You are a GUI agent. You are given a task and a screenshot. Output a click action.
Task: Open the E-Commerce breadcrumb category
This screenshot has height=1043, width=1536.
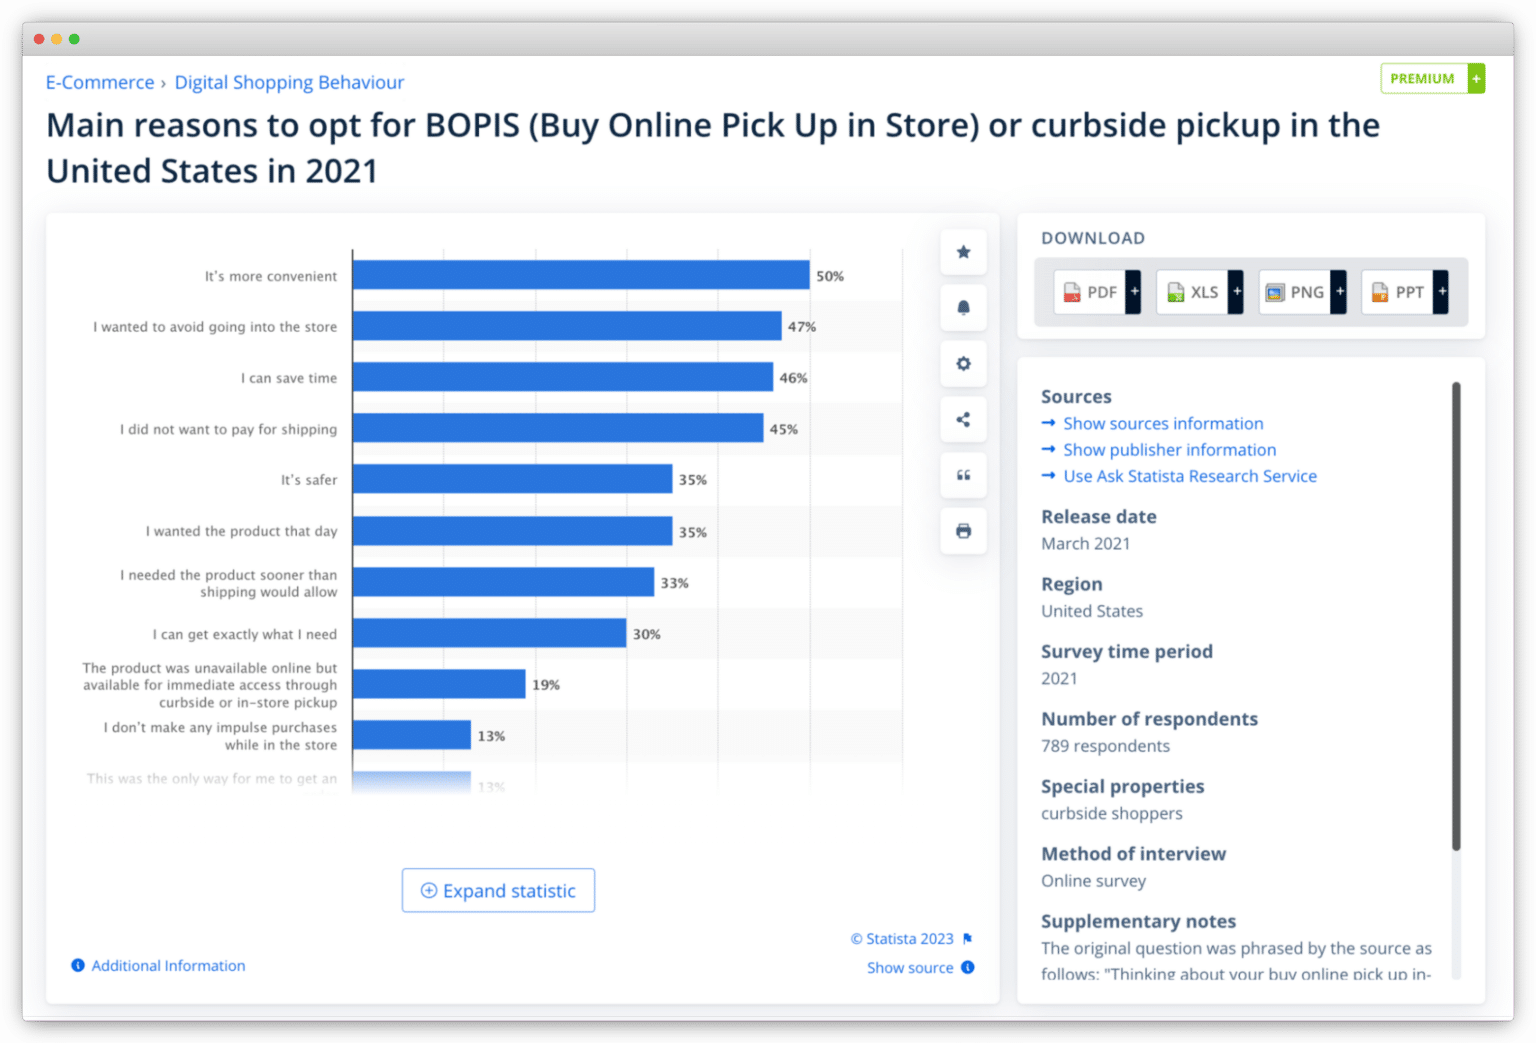click(x=100, y=82)
